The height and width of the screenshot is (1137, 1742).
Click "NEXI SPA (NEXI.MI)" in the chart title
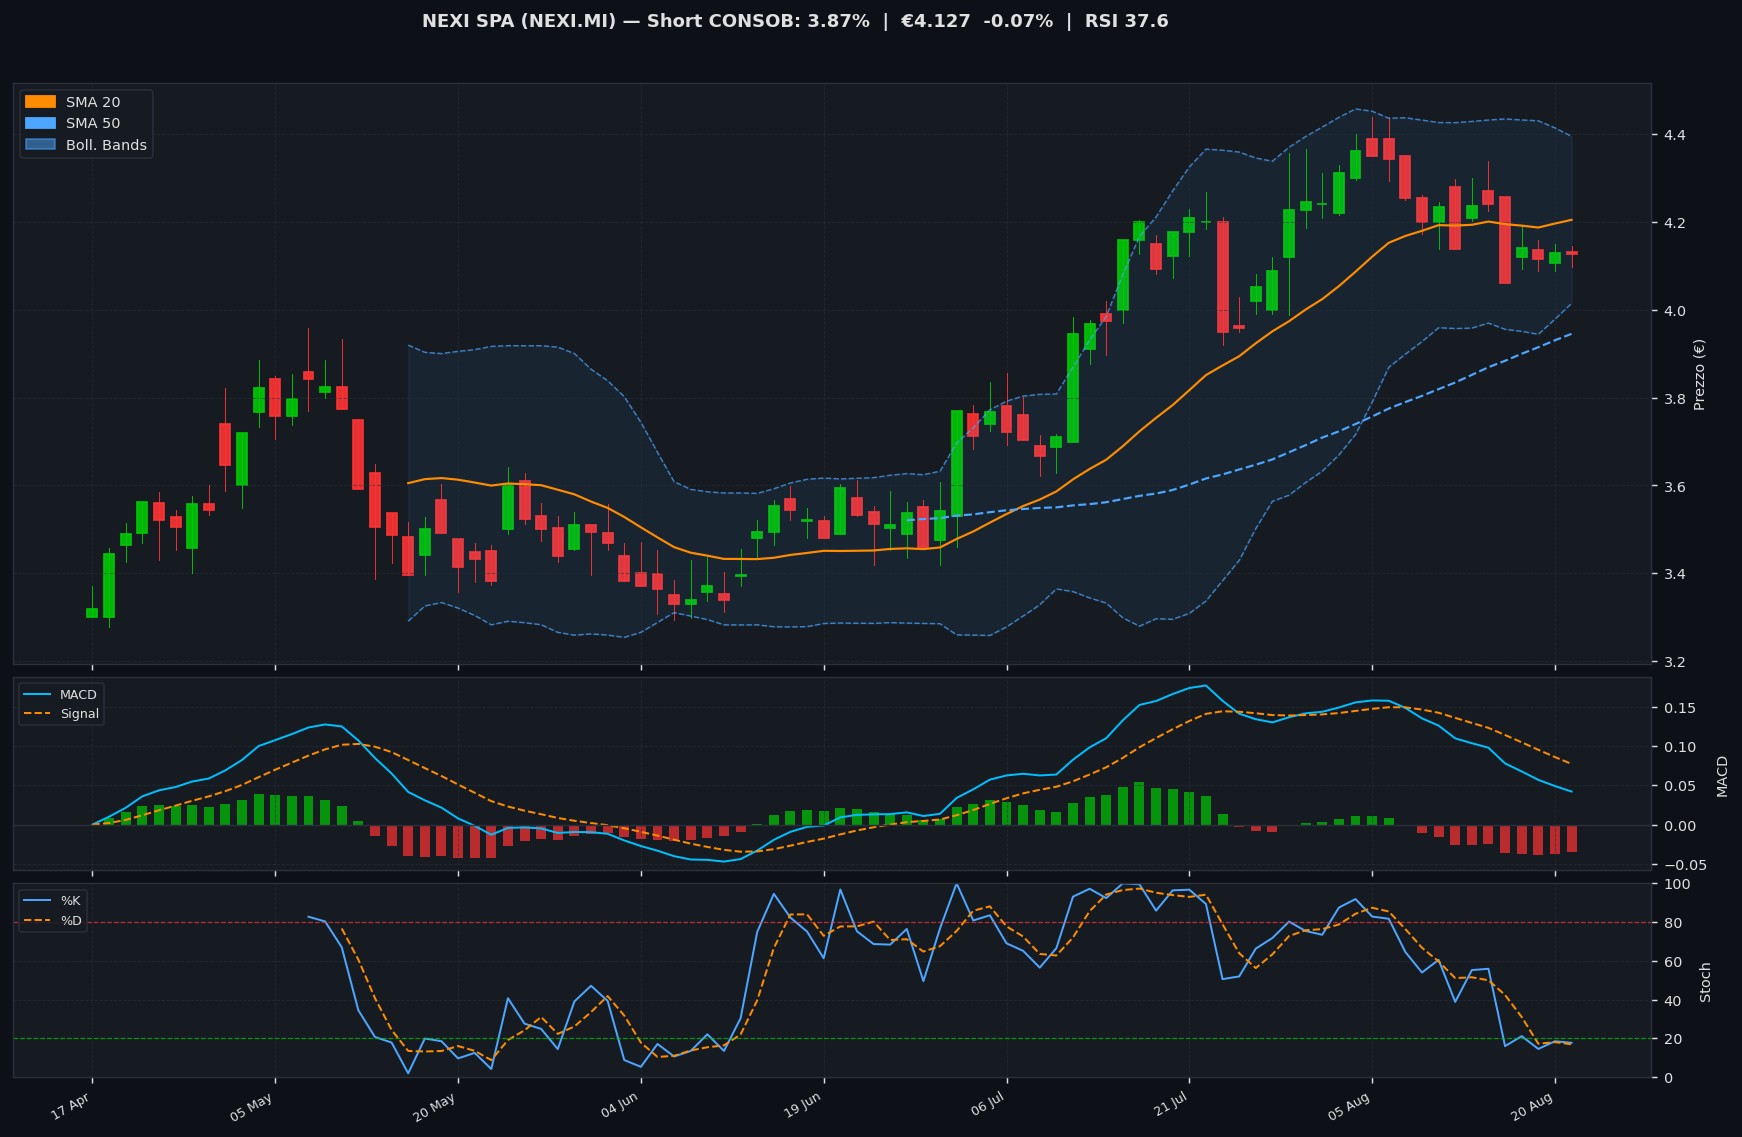tap(519, 21)
